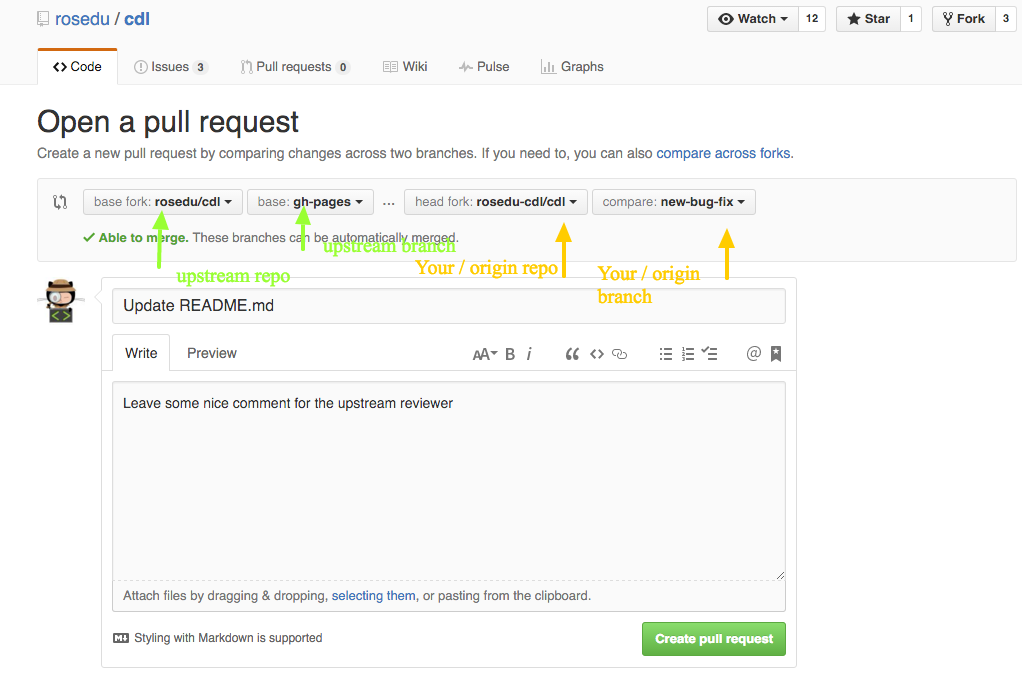
Task: Open the Graphs tab
Action: 572,66
